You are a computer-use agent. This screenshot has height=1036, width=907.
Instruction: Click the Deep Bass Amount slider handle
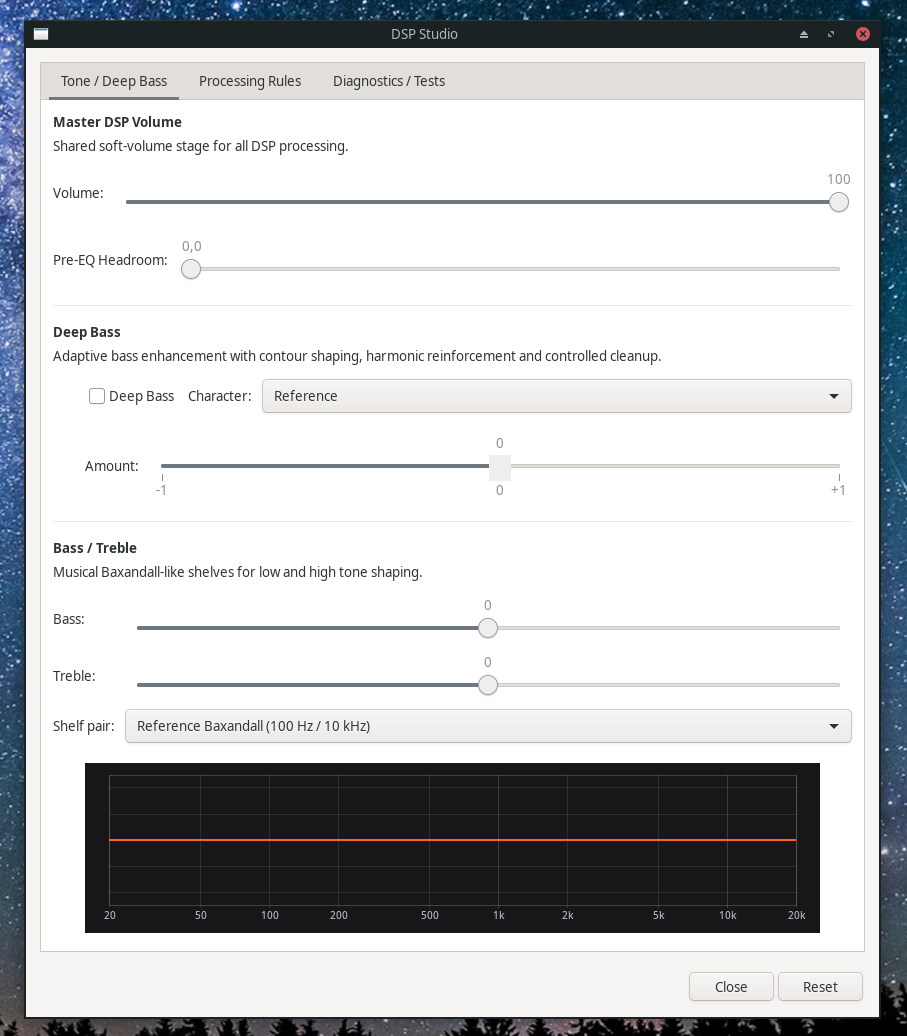pos(500,468)
